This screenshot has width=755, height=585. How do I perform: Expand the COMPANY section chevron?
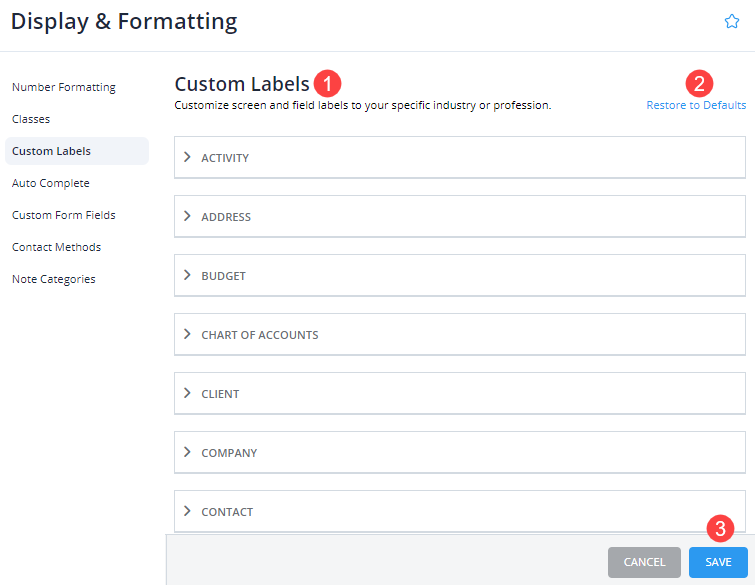tap(187, 452)
